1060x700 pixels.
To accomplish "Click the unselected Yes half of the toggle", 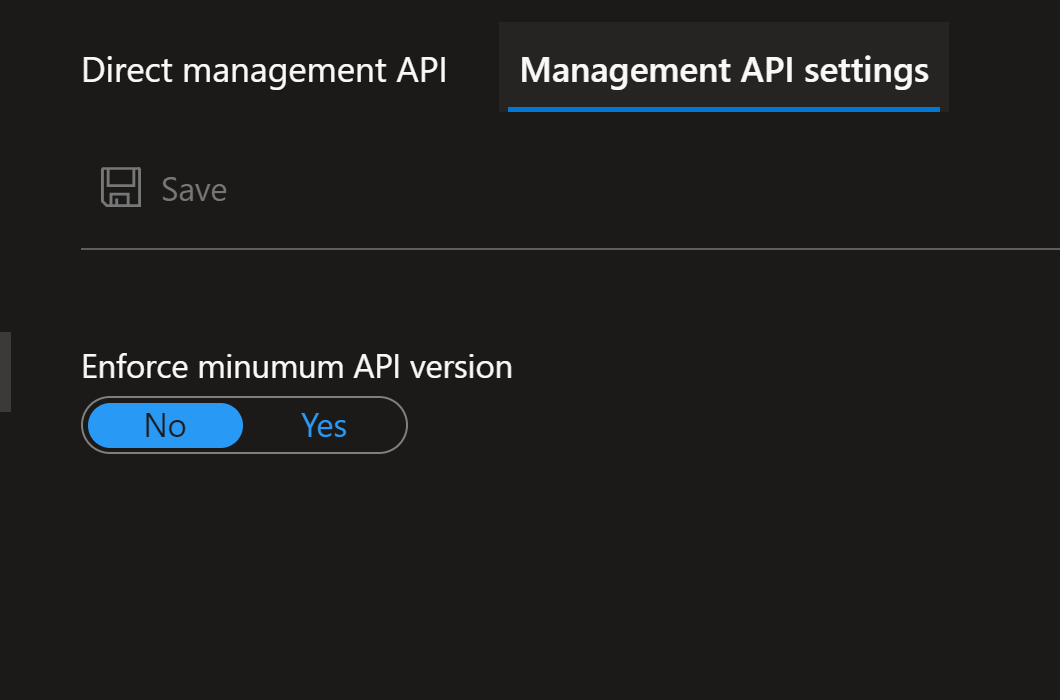I will click(324, 426).
